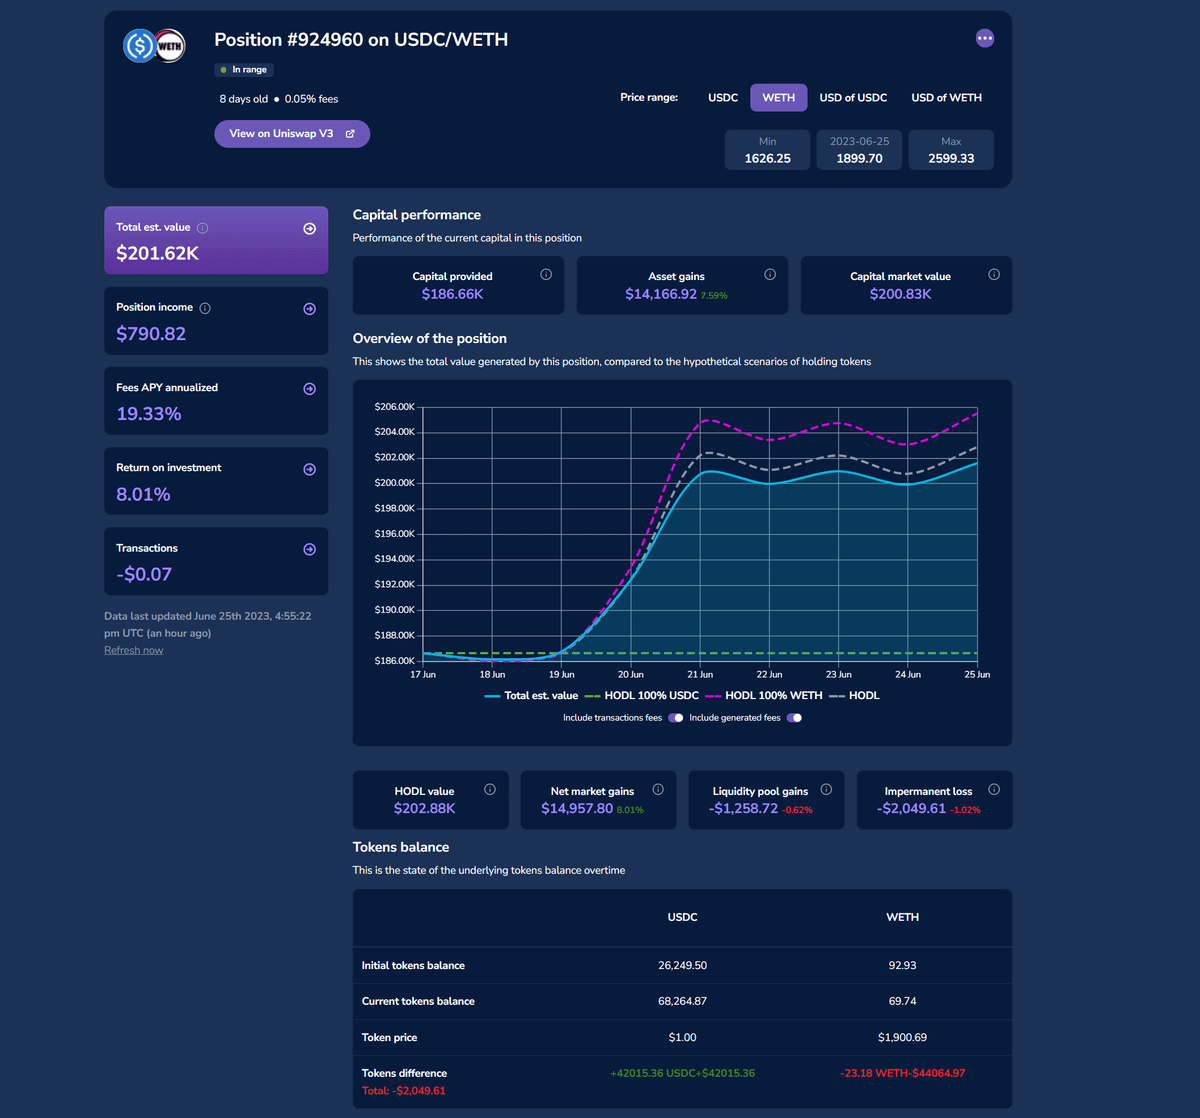Click info icon on Capital provided card
1200x1118 pixels.
(546, 274)
